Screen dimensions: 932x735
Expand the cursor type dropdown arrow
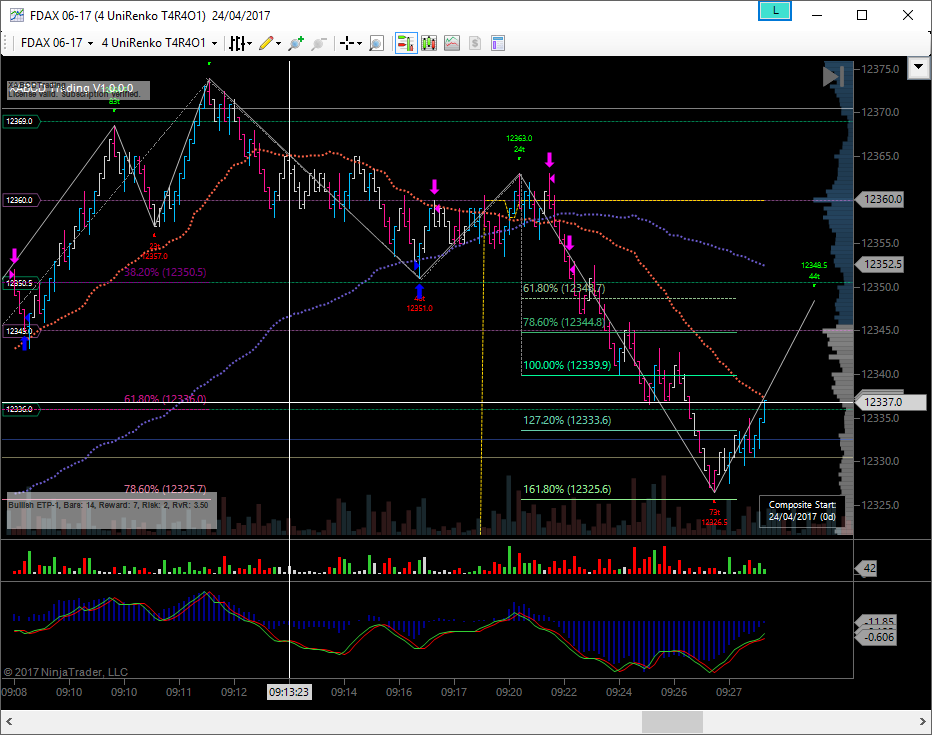point(360,43)
